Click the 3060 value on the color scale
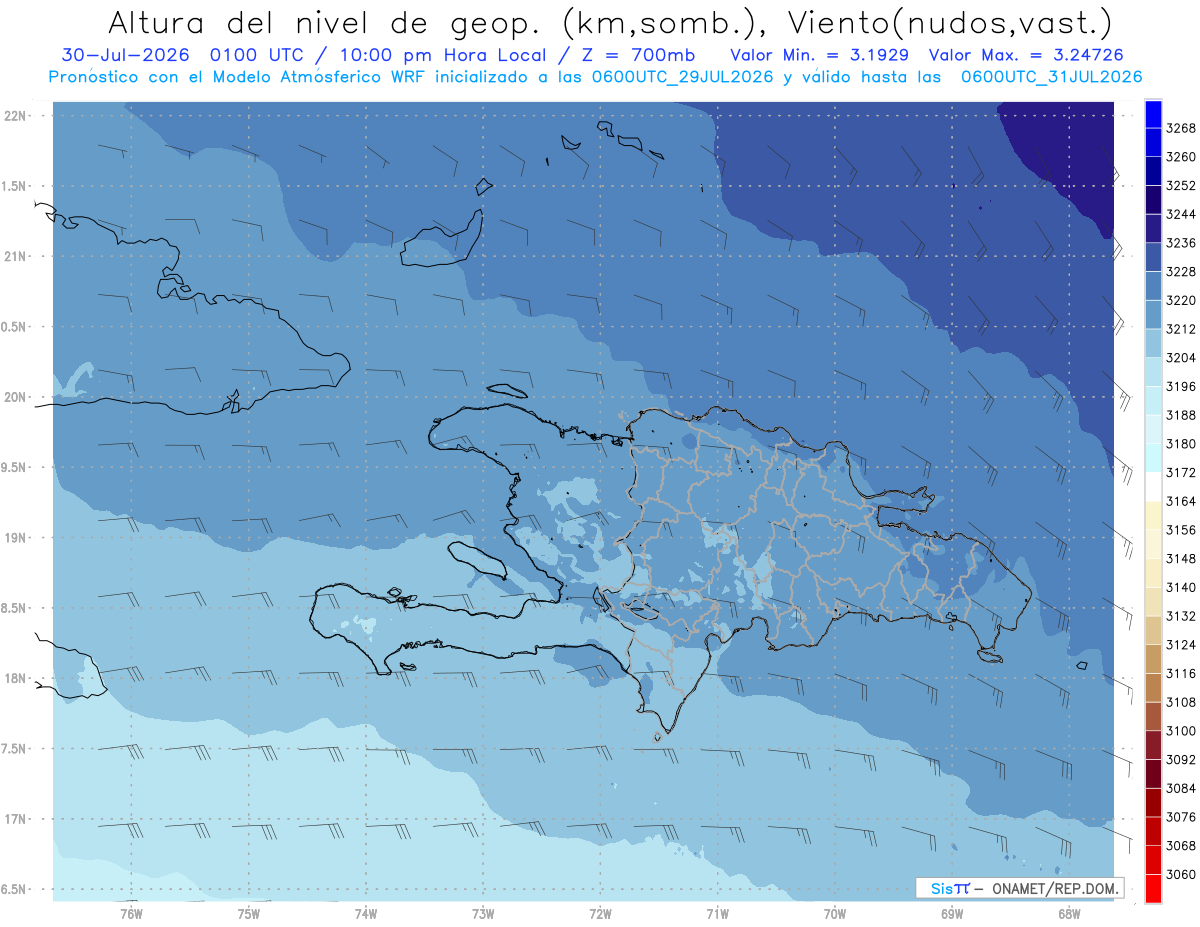Viewport: 1200px width, 927px height. 1181,874
